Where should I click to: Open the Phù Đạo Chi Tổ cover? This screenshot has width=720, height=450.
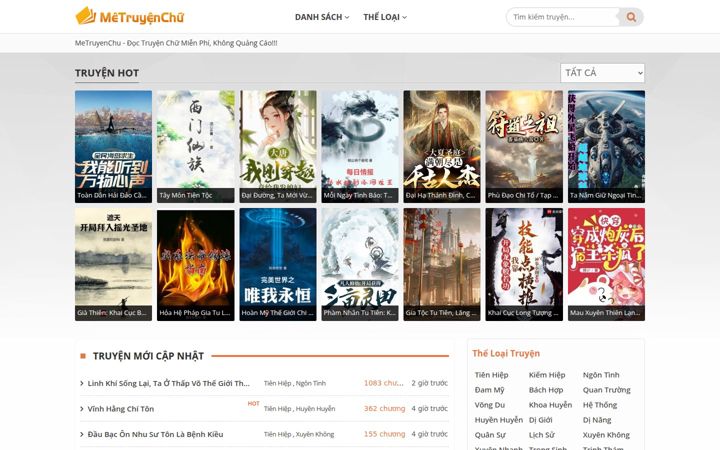[524, 146]
